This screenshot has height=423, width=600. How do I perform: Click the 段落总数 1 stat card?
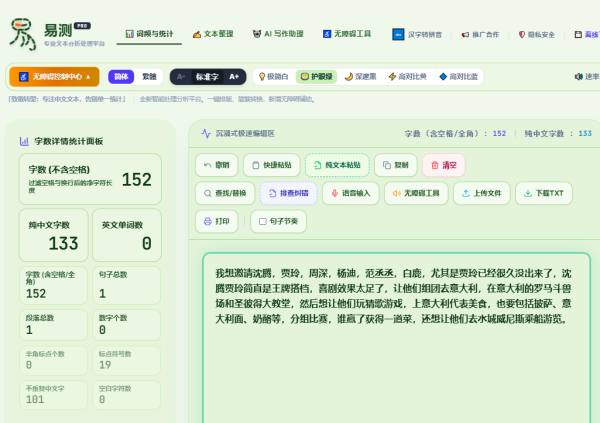pos(54,325)
